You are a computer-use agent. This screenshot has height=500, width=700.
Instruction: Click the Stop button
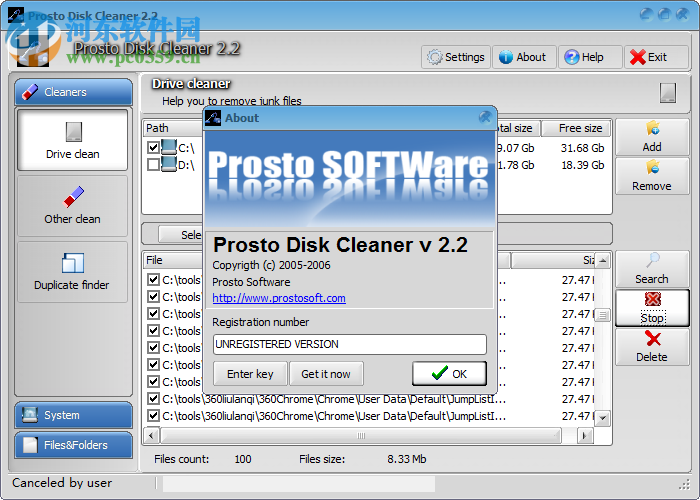click(652, 308)
